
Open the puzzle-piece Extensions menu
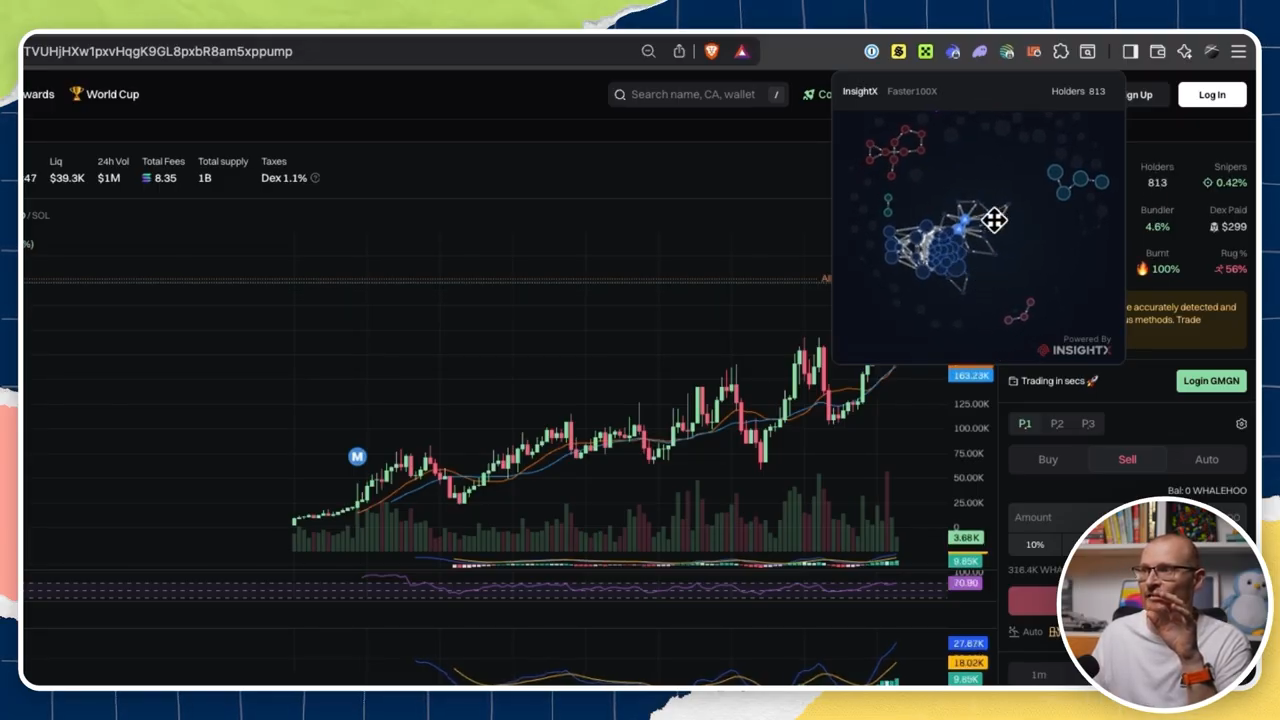(1061, 51)
